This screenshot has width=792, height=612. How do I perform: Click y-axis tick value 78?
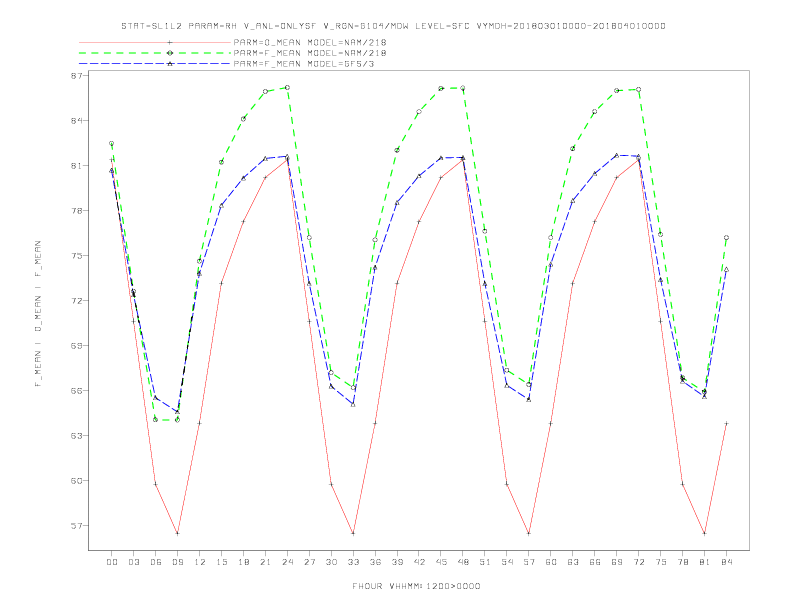click(x=78, y=211)
